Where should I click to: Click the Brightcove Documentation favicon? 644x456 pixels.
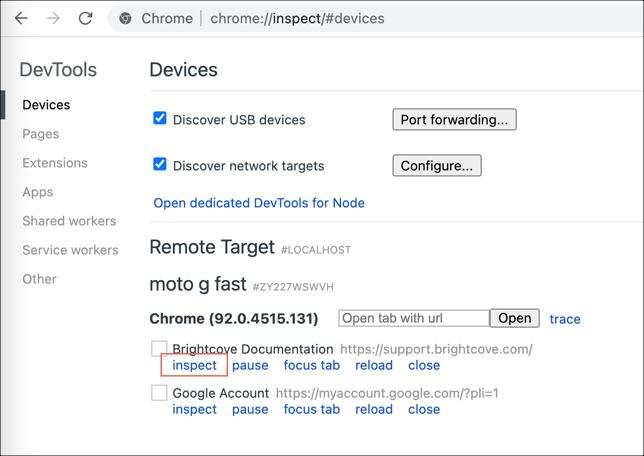159,349
